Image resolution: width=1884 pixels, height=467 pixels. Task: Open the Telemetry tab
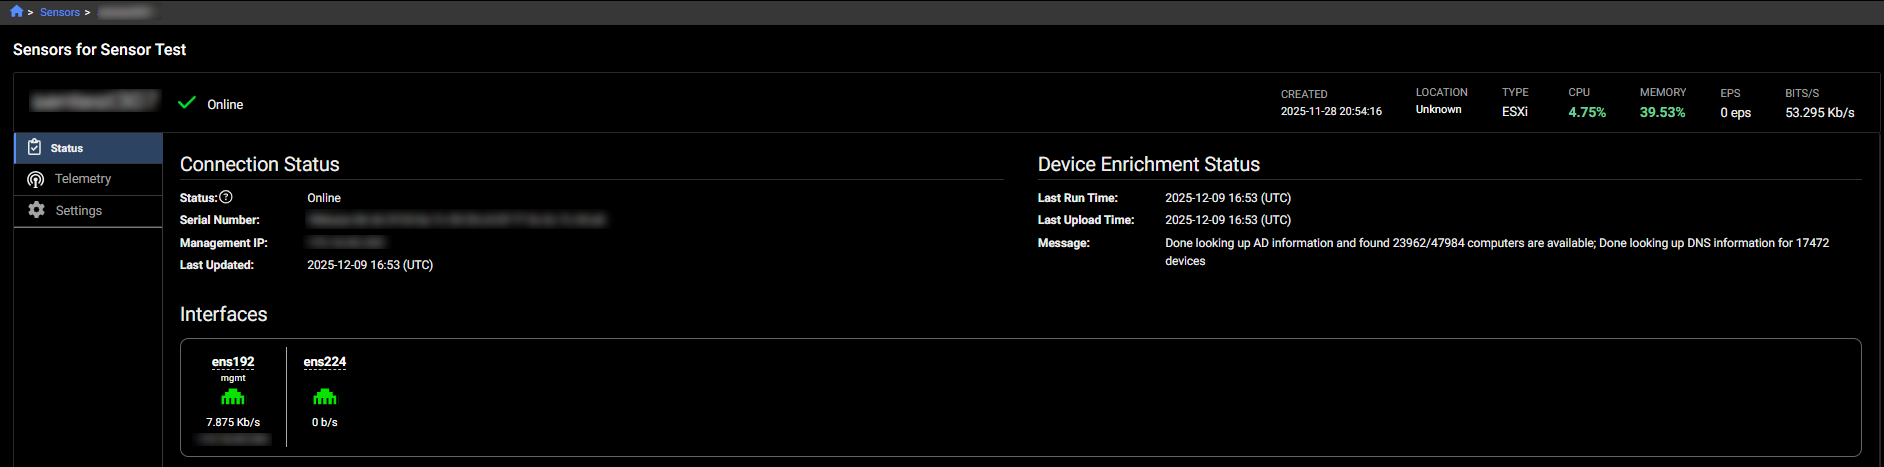click(x=83, y=179)
